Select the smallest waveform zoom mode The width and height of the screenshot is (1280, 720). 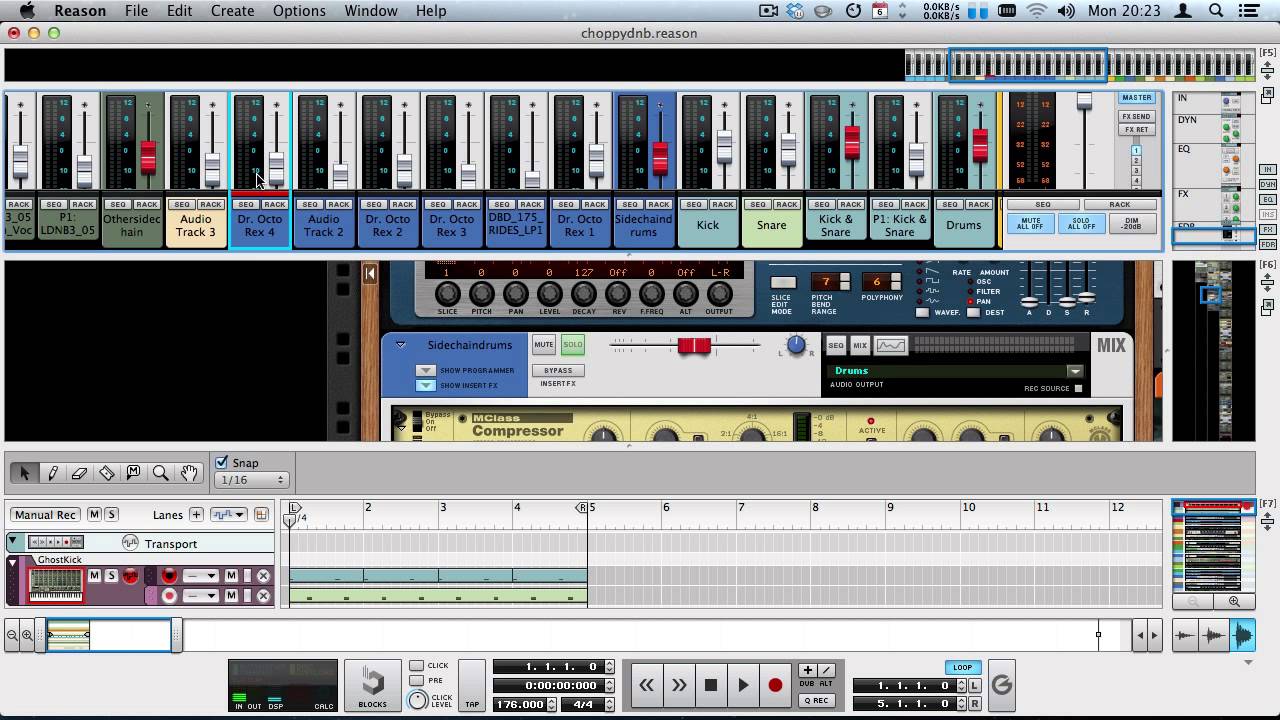click(x=1185, y=634)
